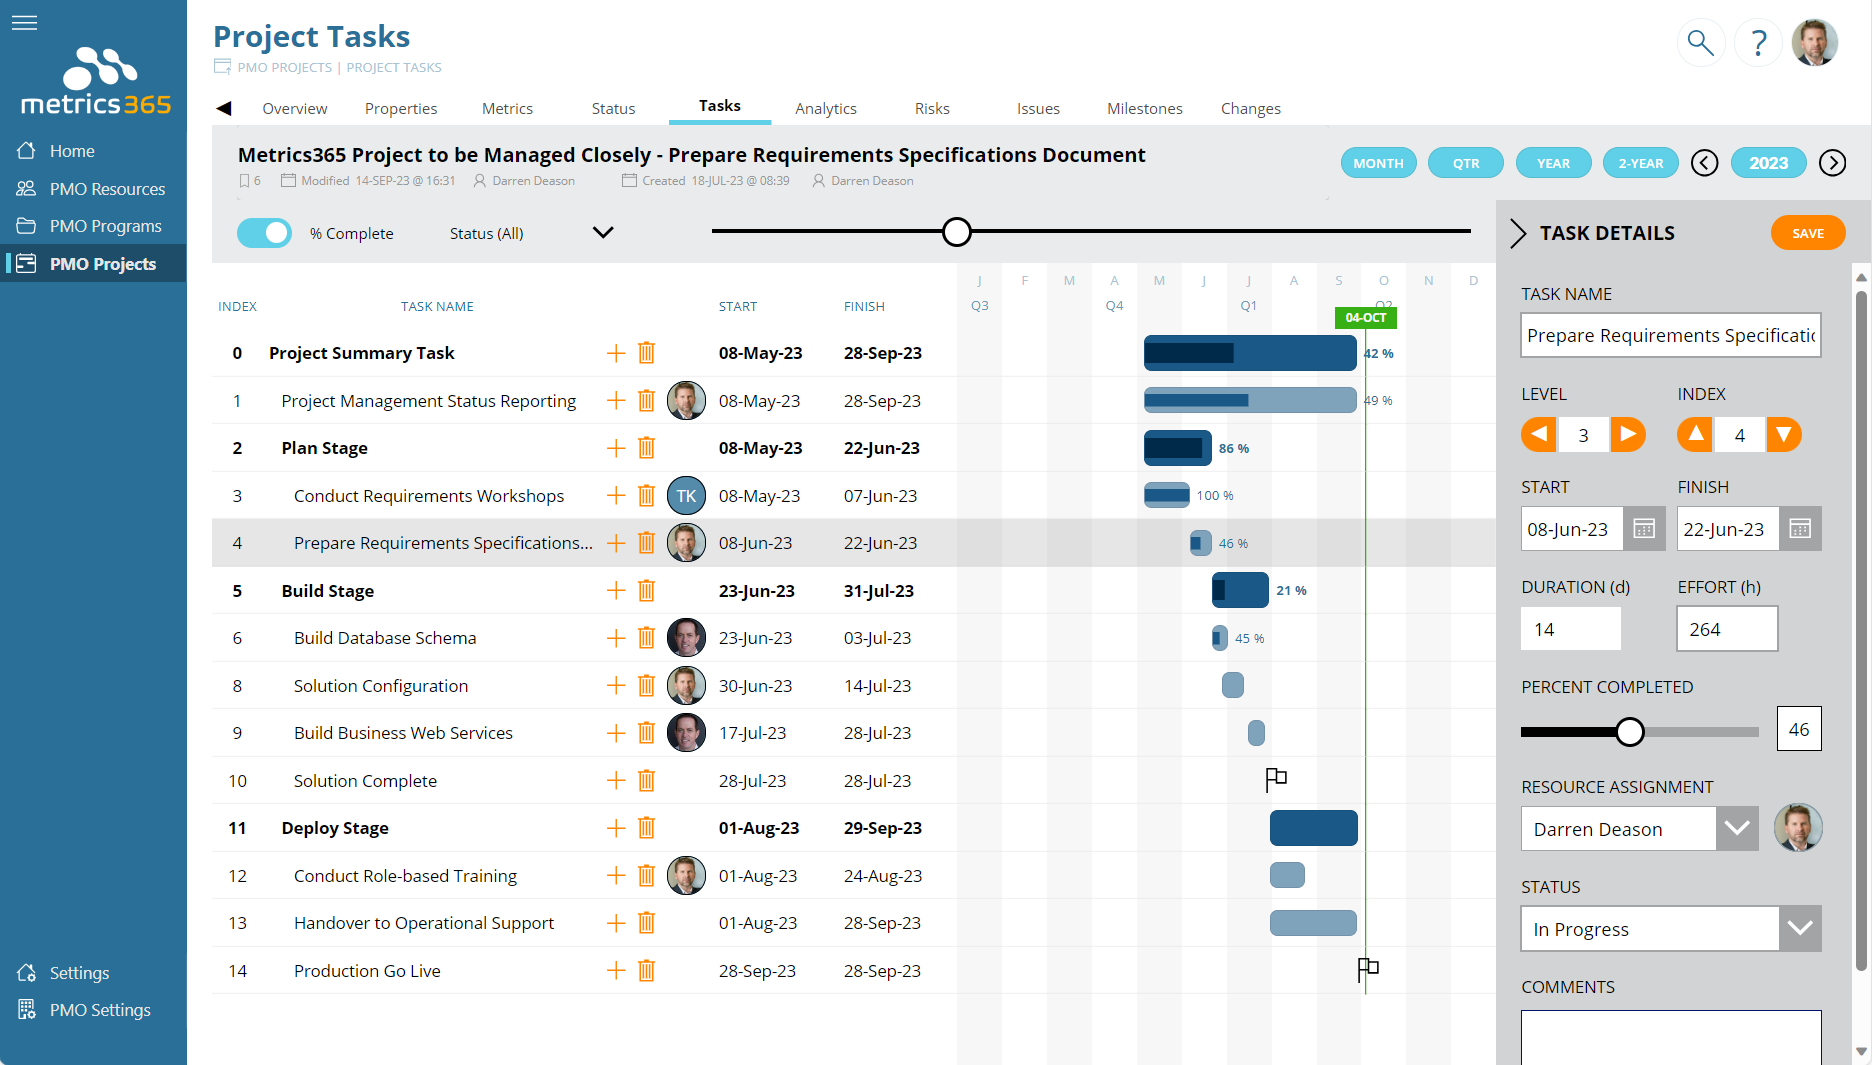
Task: Click Solution Complete milestone flag
Action: click(x=1276, y=779)
